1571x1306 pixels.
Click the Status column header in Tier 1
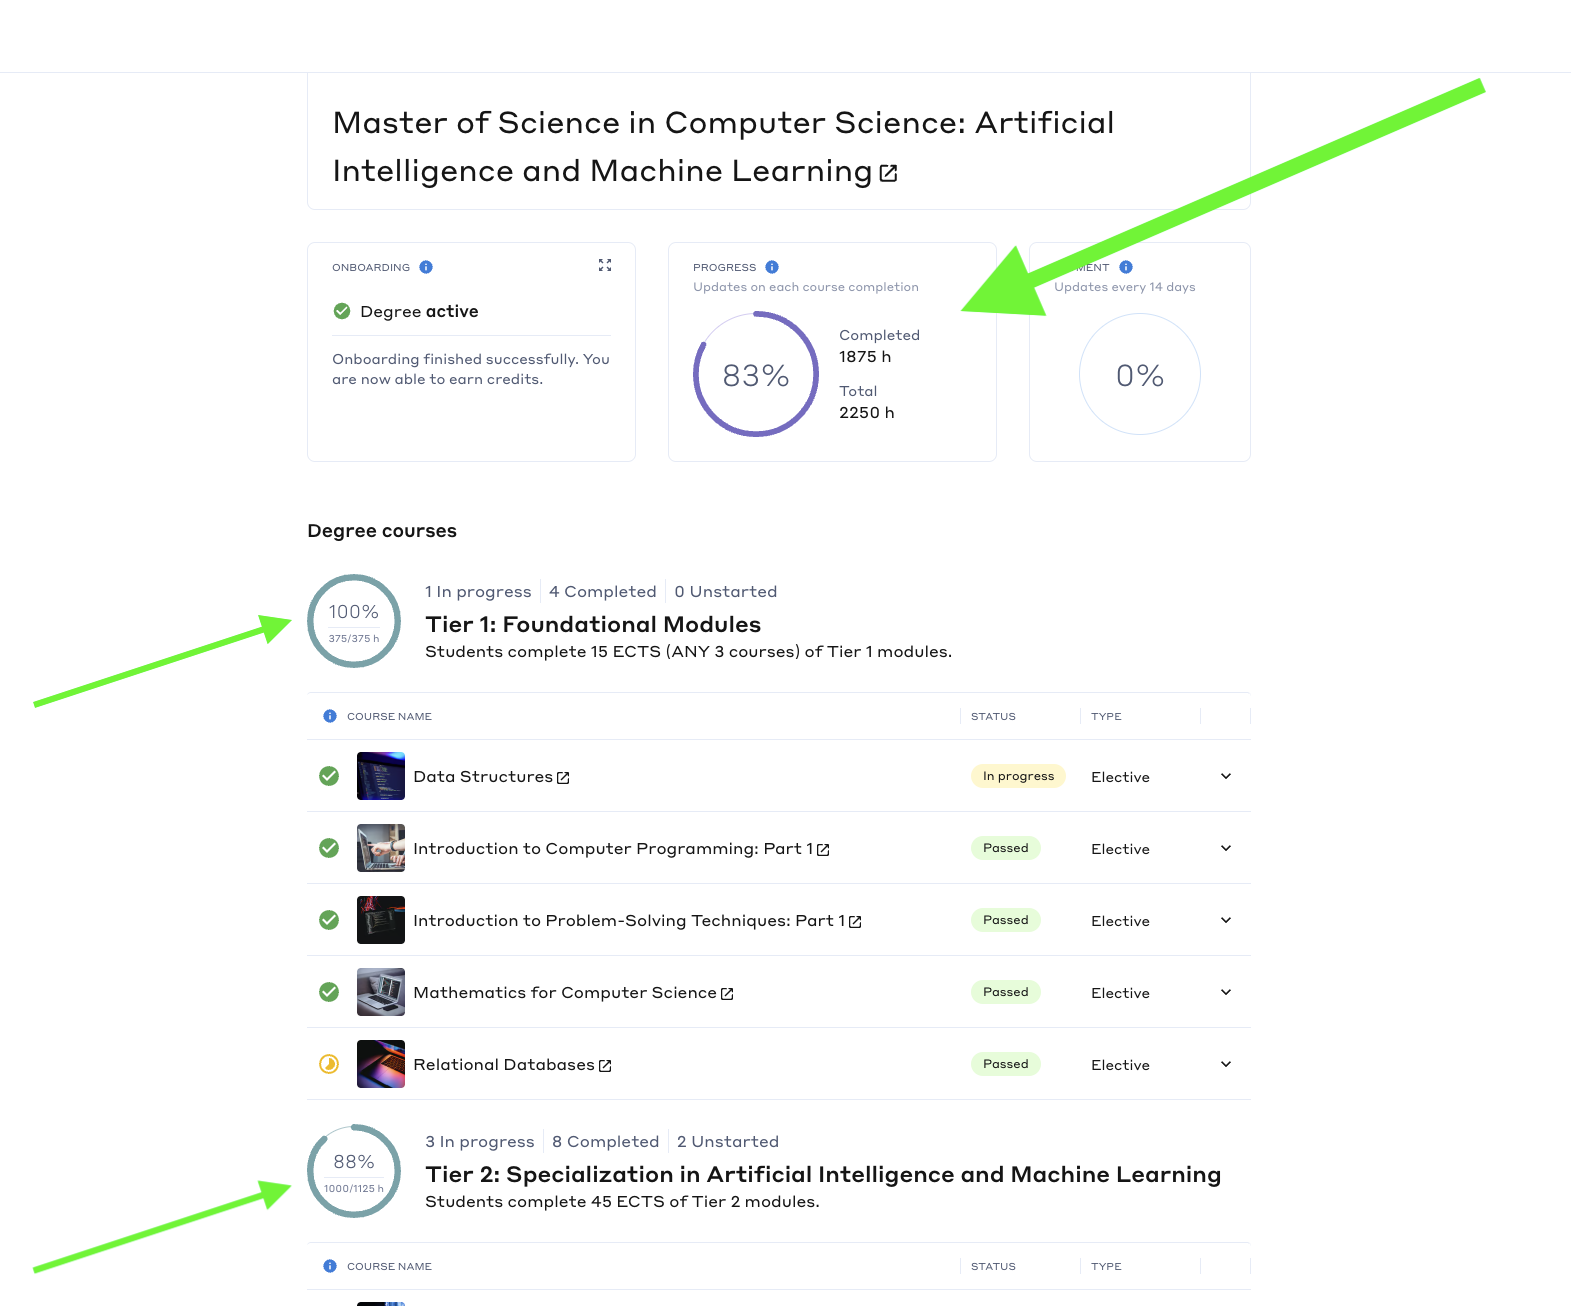(993, 716)
